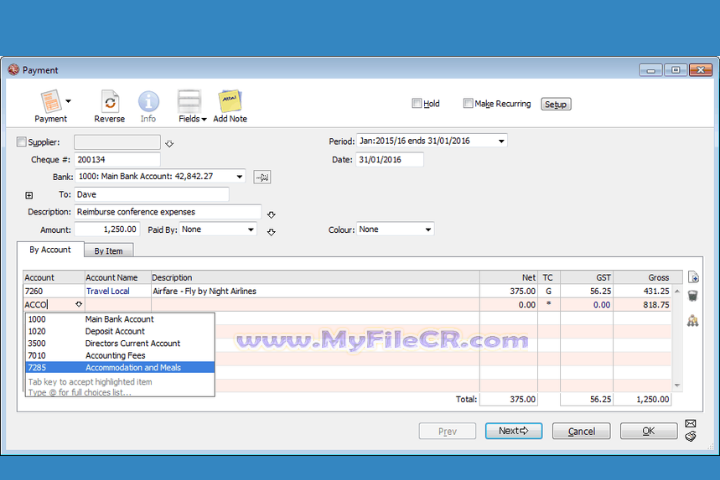
Task: Click the new line icon beside table
Action: (x=693, y=277)
